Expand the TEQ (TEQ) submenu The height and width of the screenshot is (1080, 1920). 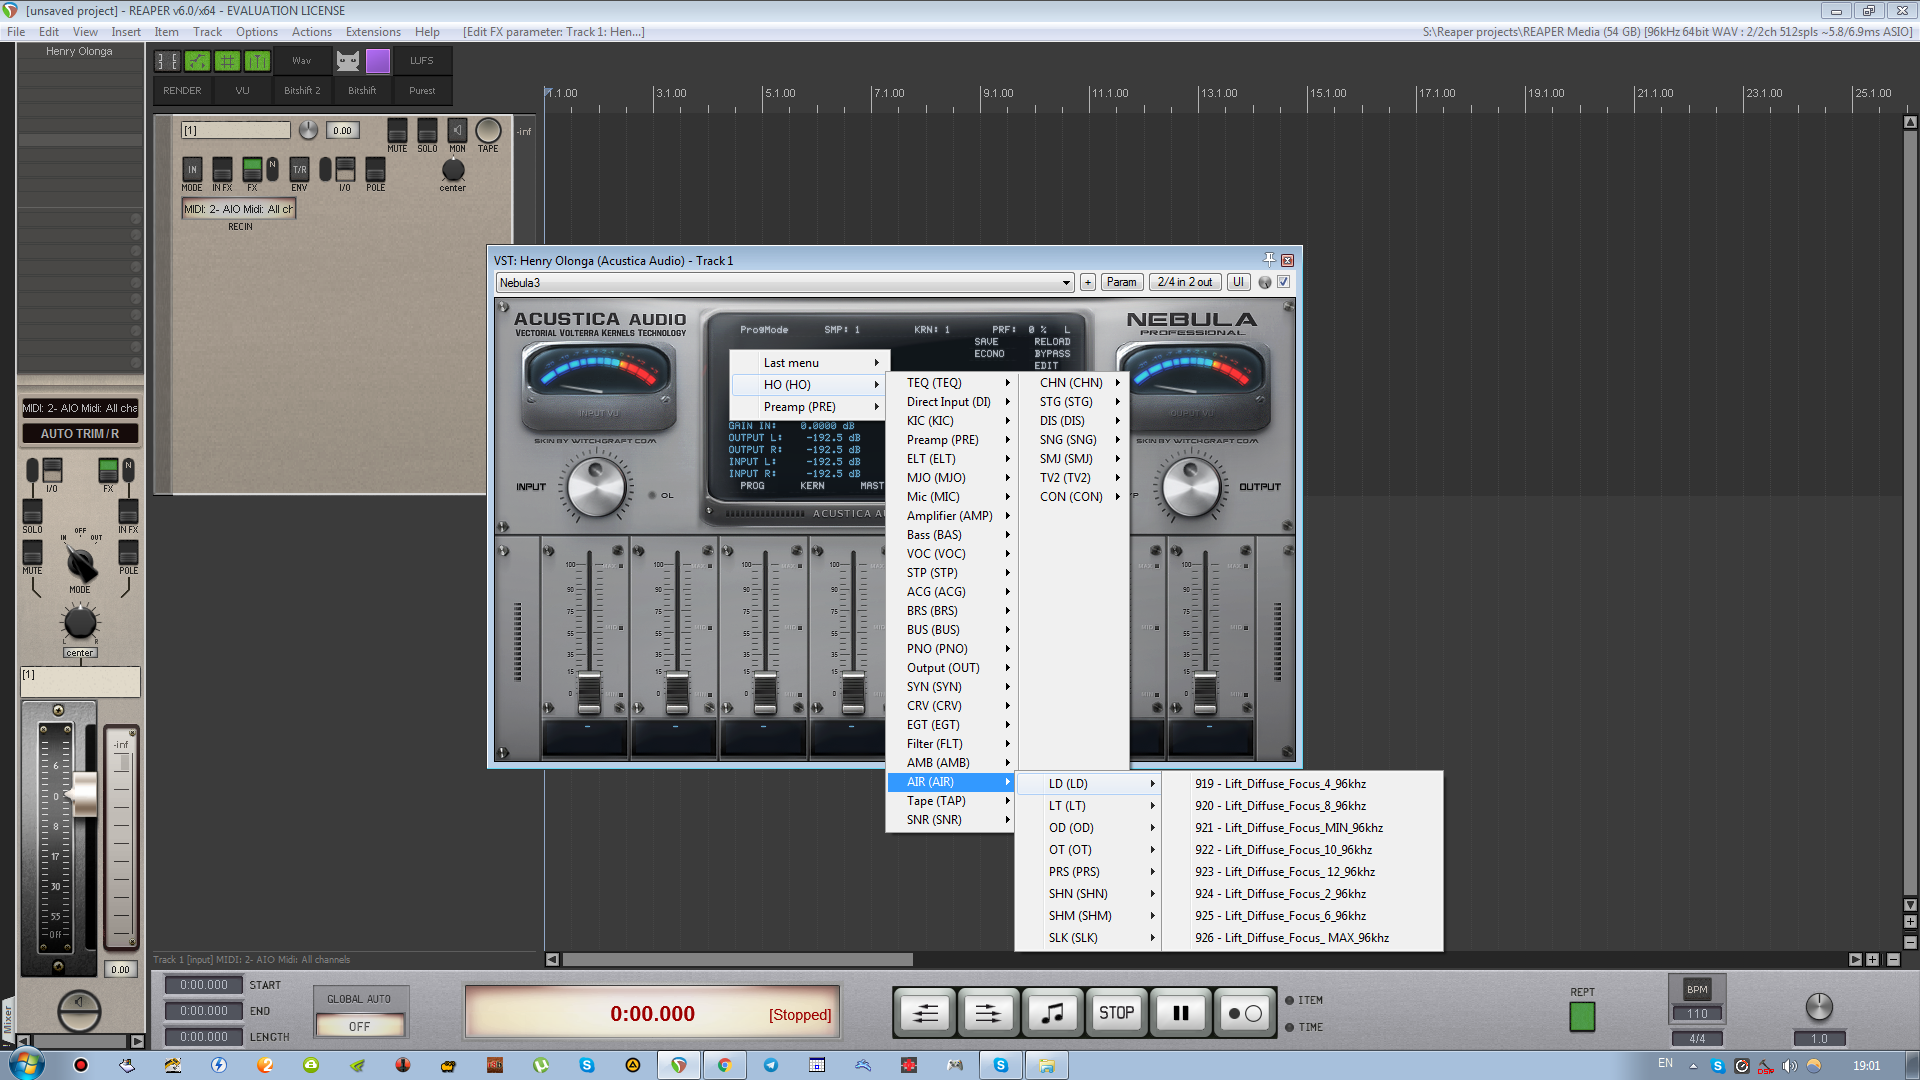point(950,383)
